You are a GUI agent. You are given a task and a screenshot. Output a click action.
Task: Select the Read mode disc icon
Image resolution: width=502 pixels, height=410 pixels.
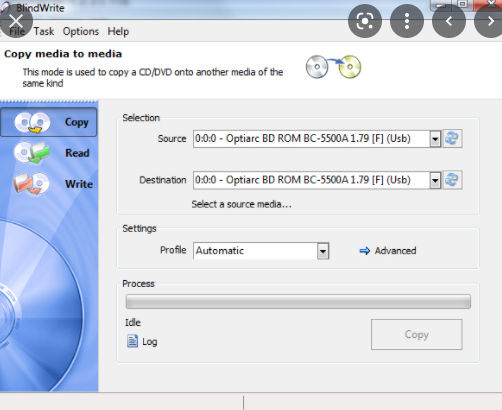(x=32, y=153)
